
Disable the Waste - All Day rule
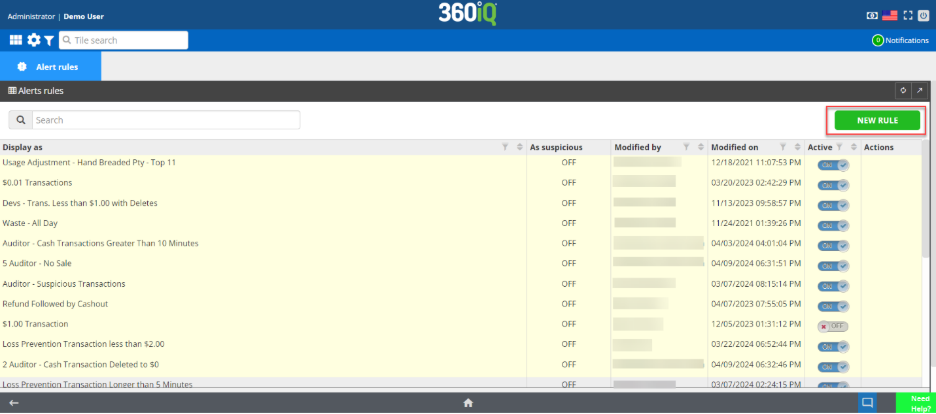click(x=833, y=223)
